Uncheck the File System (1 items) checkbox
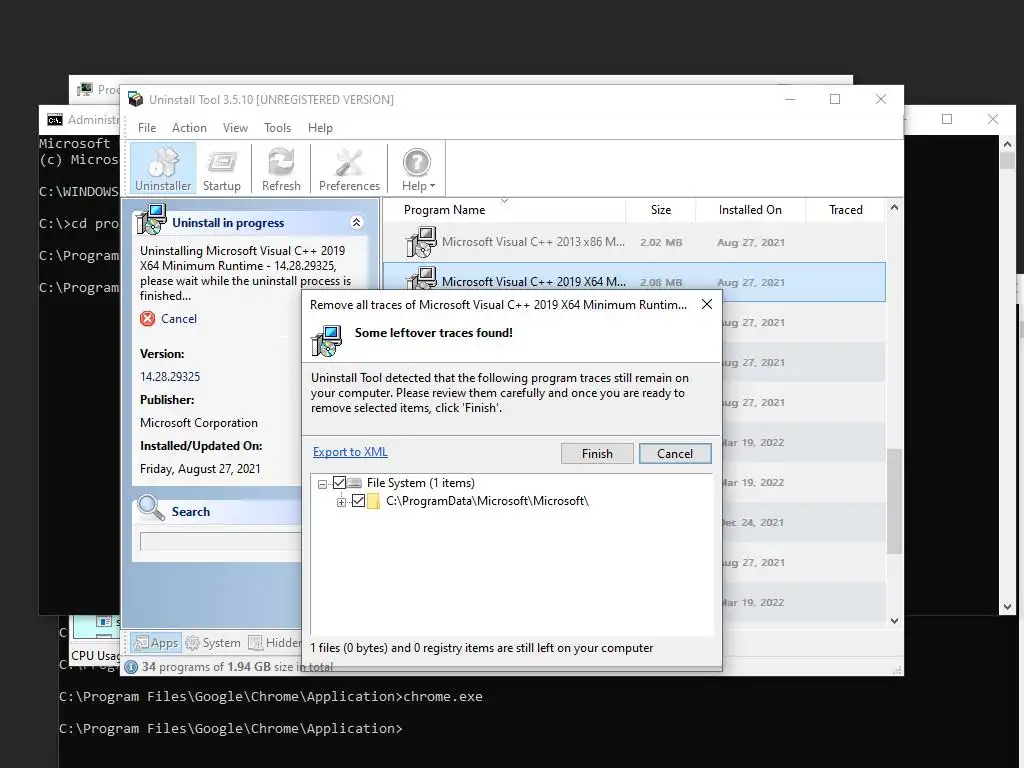The height and width of the screenshot is (768, 1024). 339,483
